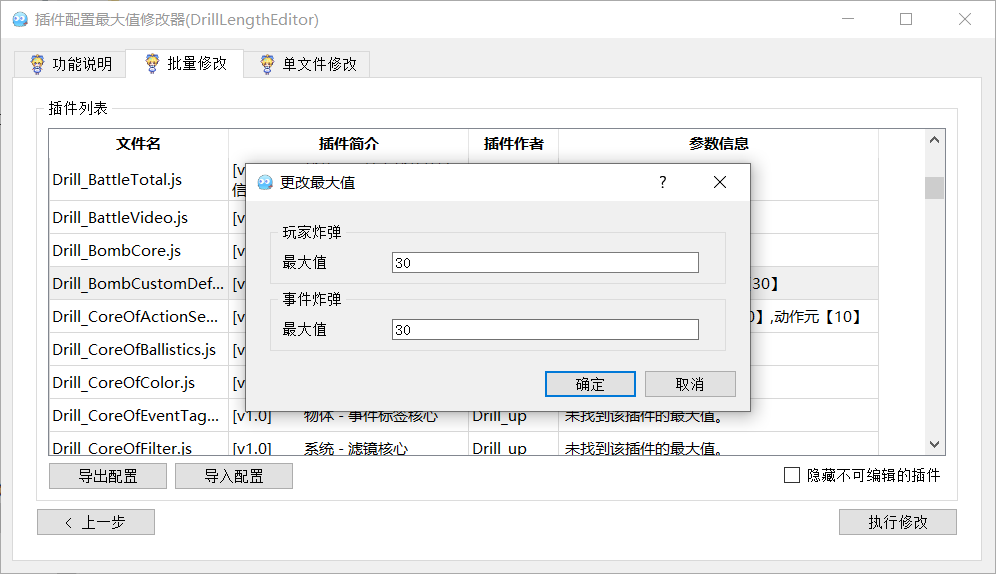Enable 隐藏不可编辑的插件 checkbox
Screen dimensions: 996x574
792,475
